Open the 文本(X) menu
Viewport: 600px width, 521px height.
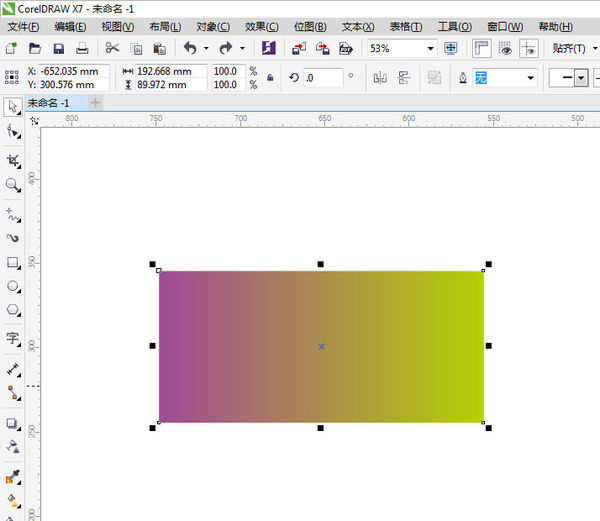tap(358, 27)
